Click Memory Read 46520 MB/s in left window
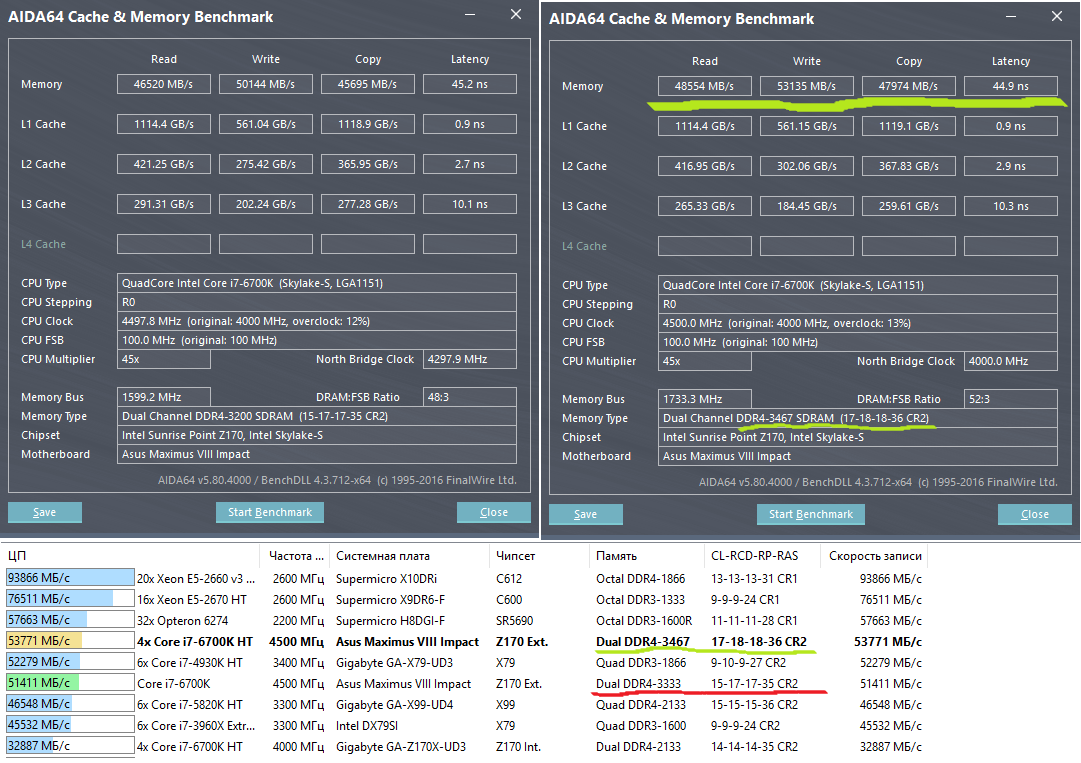The width and height of the screenshot is (1081, 763). coord(163,84)
